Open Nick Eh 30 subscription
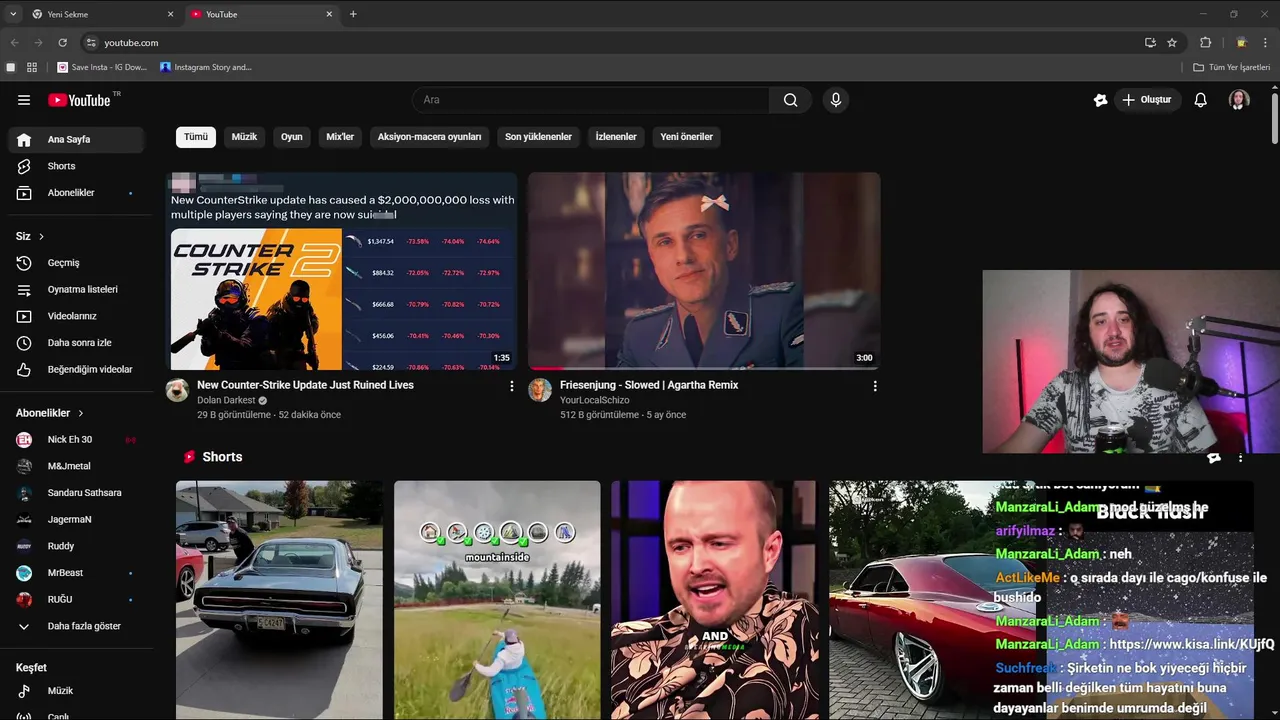 coord(76,440)
